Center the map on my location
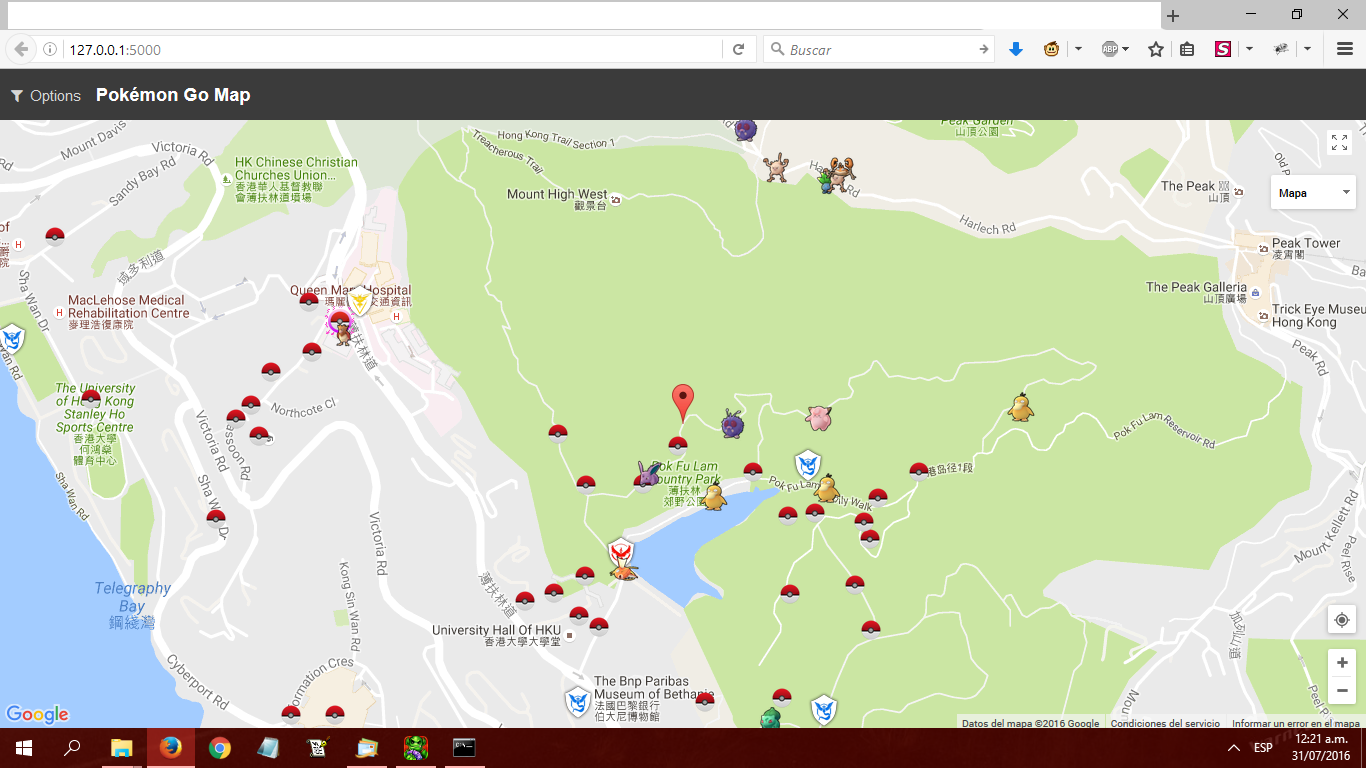Image resolution: width=1366 pixels, height=768 pixels. 1342,620
